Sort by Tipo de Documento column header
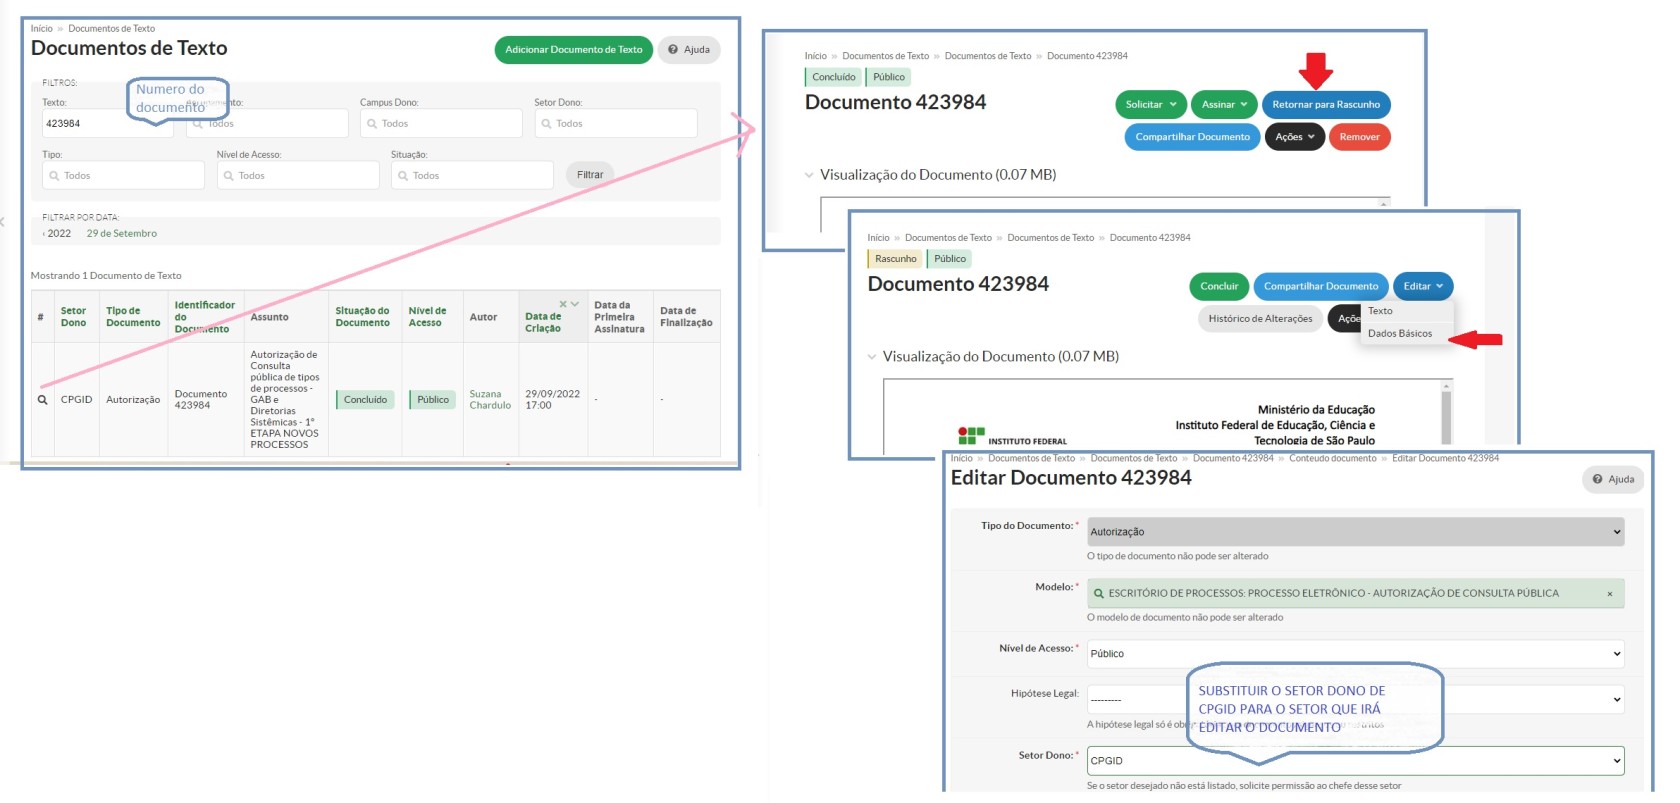The height and width of the screenshot is (803, 1680). [133, 317]
